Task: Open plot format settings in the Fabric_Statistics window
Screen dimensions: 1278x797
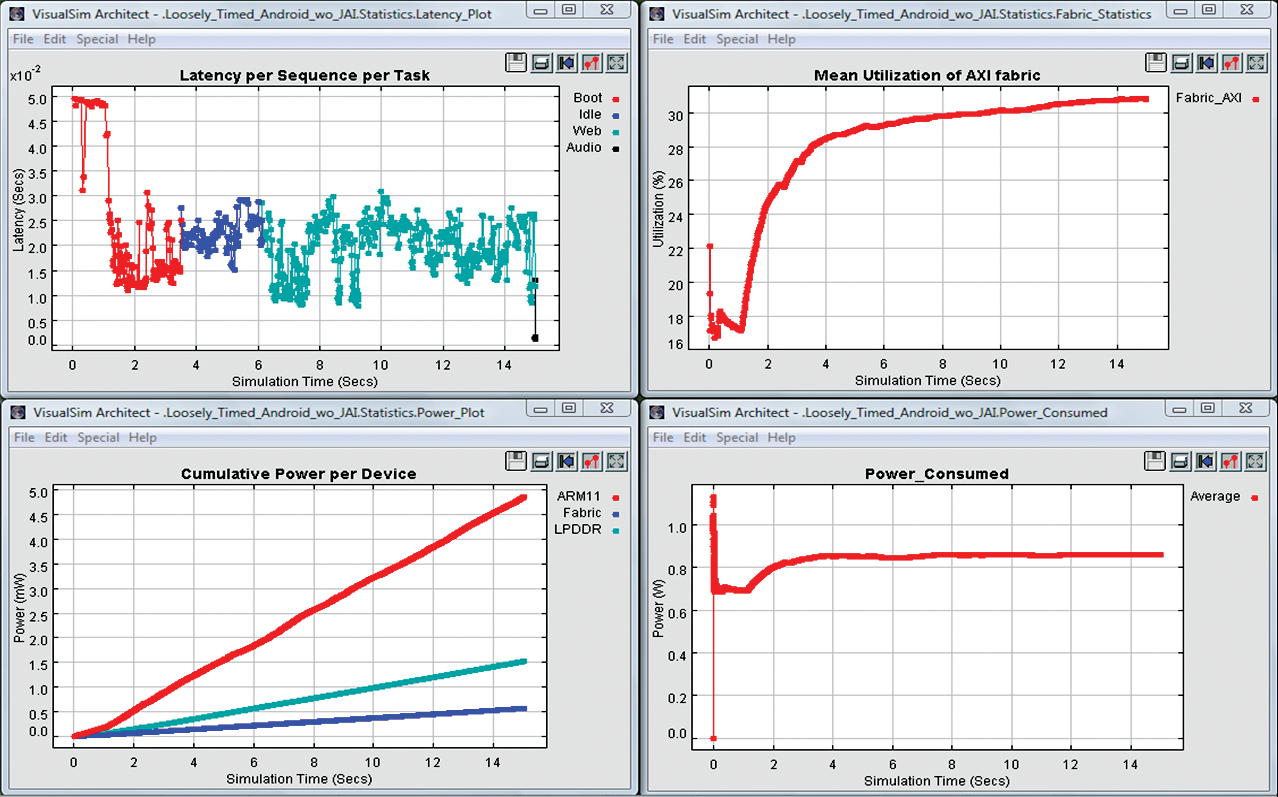Action: pyautogui.click(x=1231, y=63)
